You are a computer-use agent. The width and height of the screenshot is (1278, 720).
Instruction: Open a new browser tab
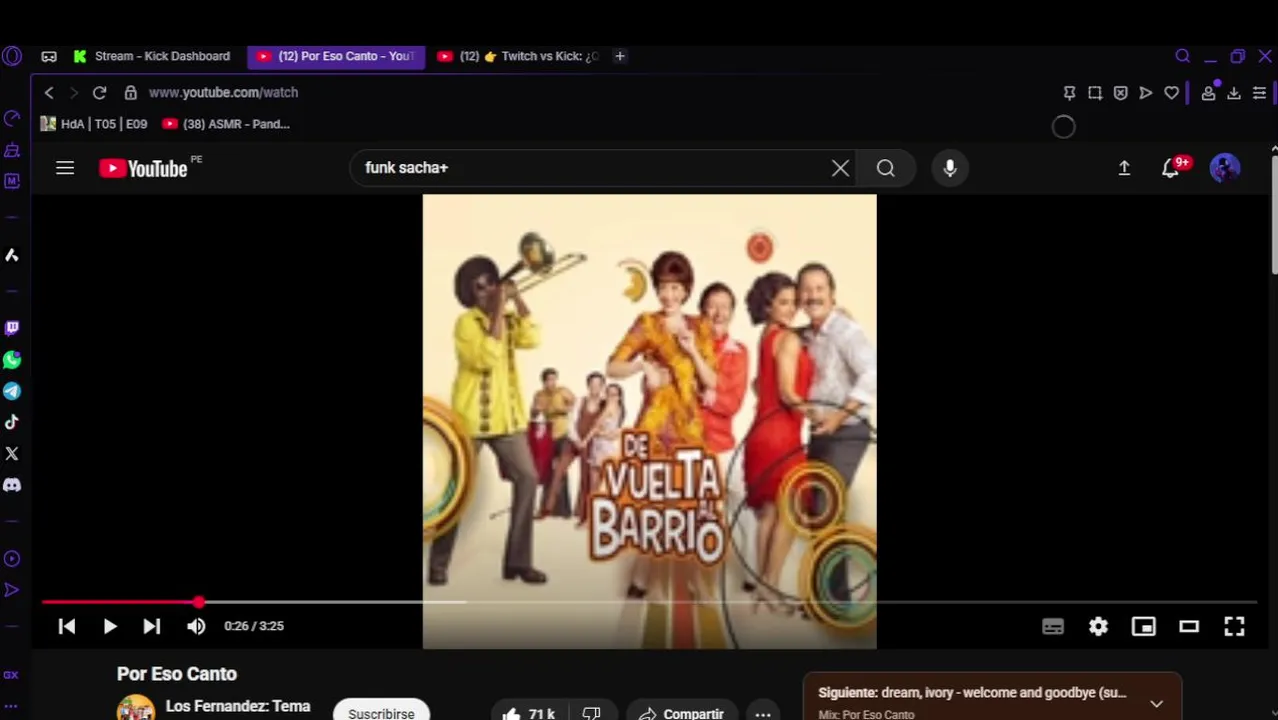tap(620, 56)
